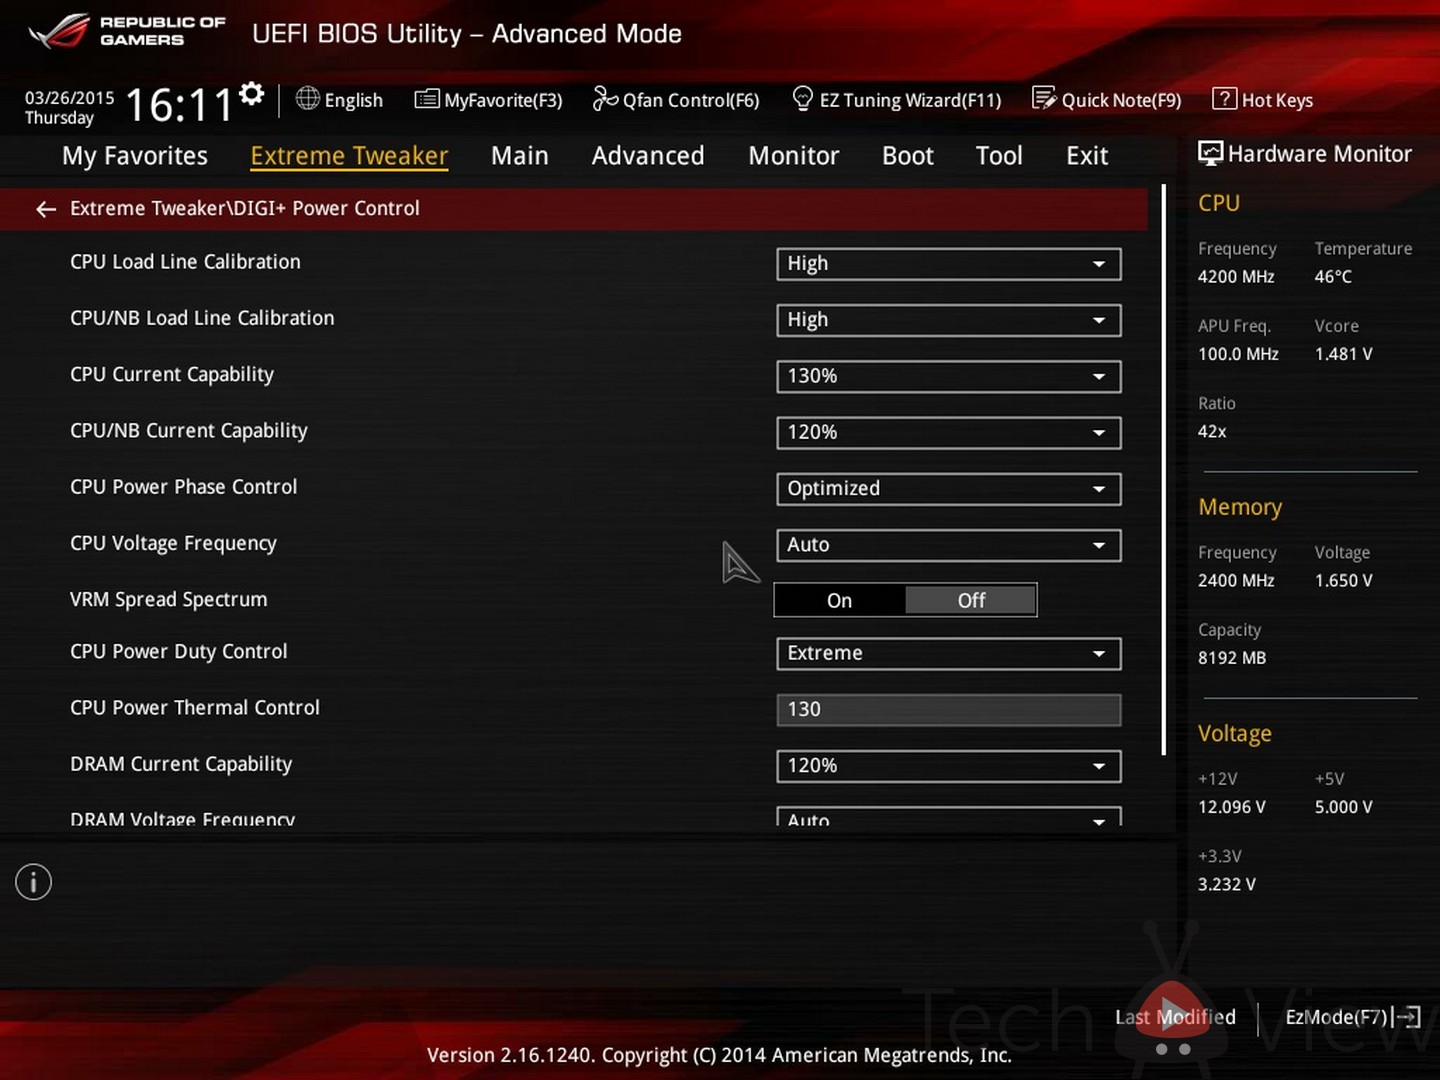Viewport: 1440px width, 1080px height.
Task: Select VRM Spread Spectrum label
Action: pos(169,600)
